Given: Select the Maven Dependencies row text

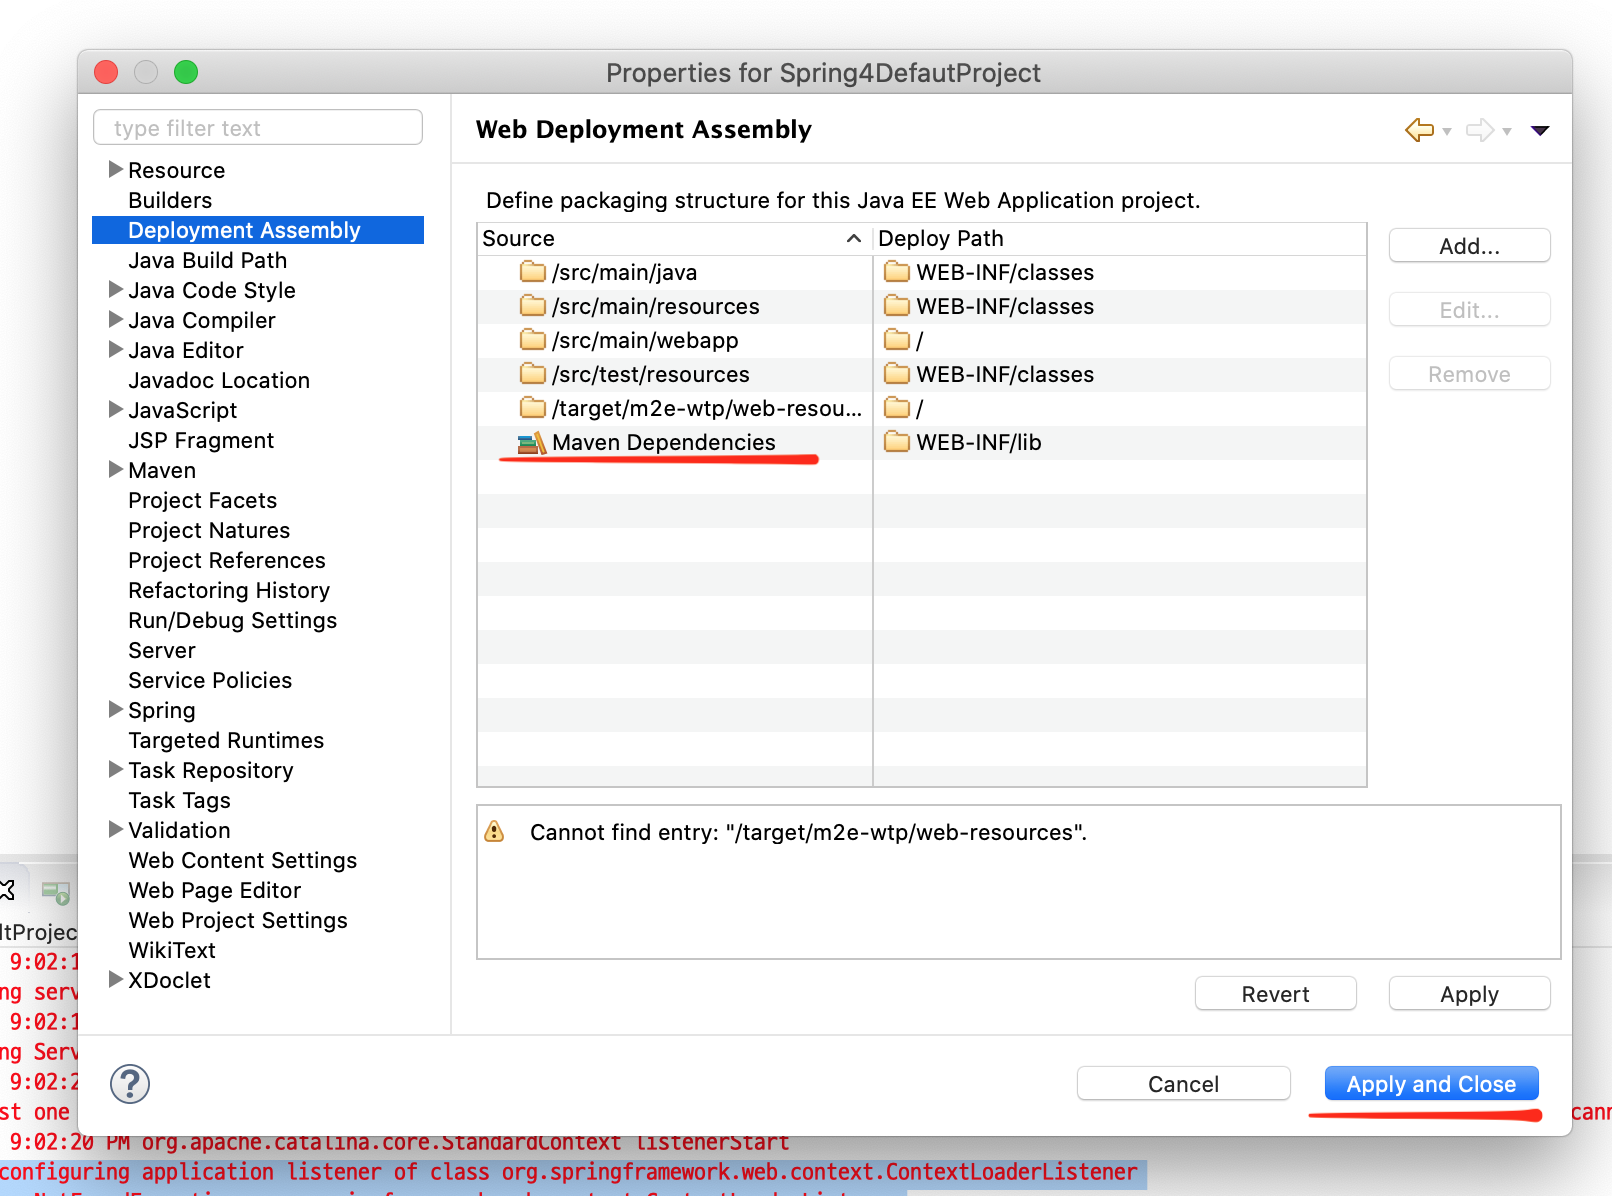Looking at the screenshot, I should click(664, 442).
